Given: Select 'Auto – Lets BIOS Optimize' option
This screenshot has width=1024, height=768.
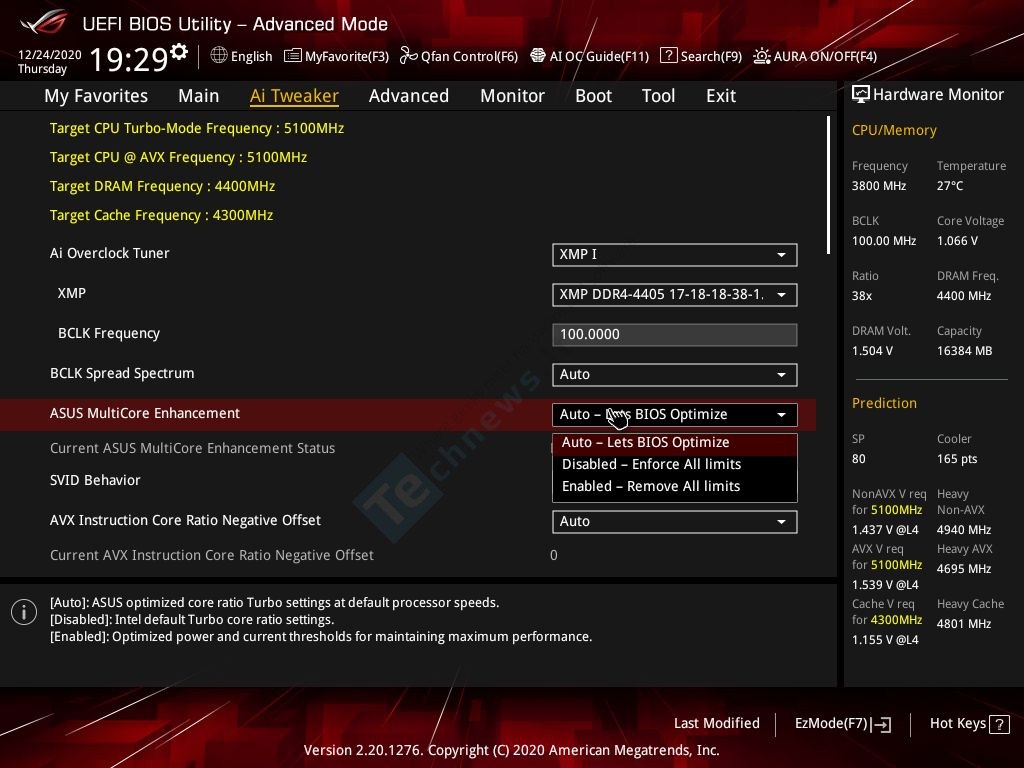Looking at the screenshot, I should [x=675, y=442].
